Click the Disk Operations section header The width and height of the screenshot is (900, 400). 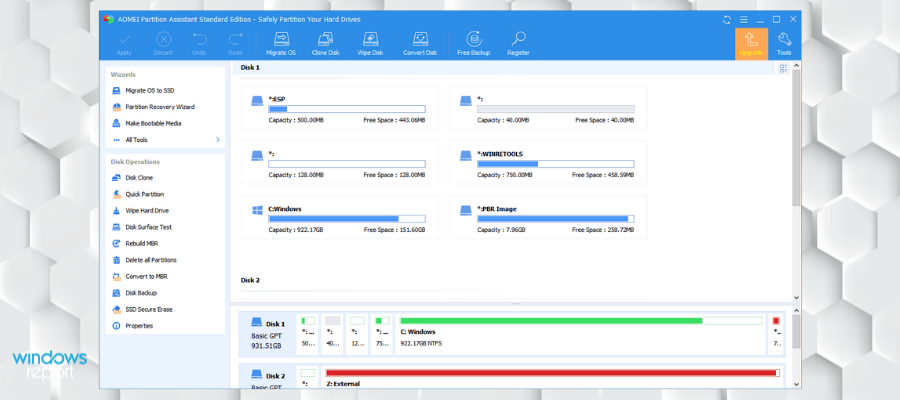point(135,162)
